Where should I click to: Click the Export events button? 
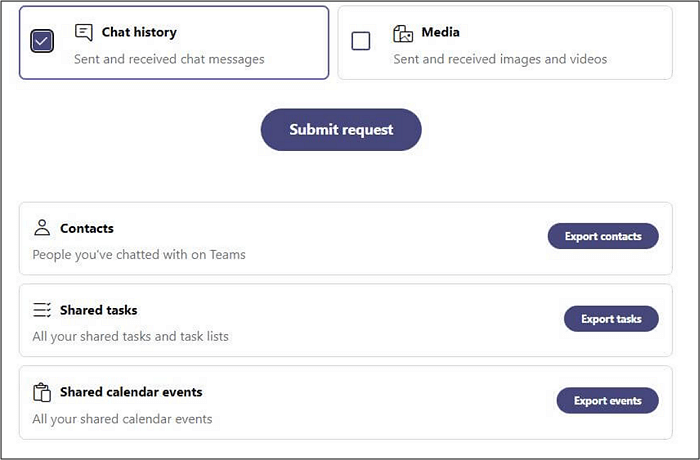pyautogui.click(x=608, y=401)
